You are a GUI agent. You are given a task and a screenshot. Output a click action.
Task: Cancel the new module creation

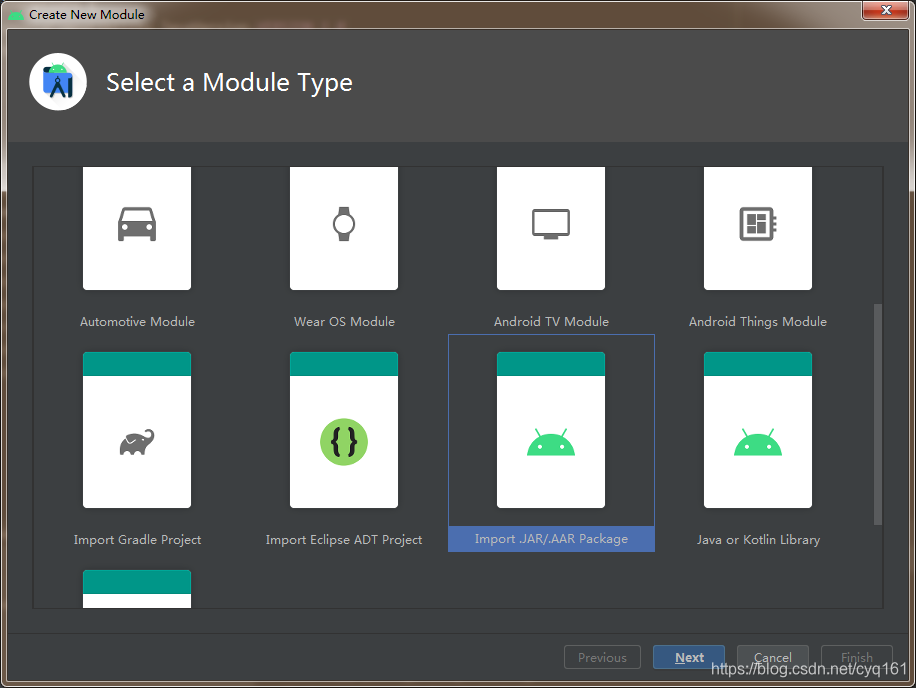(x=773, y=657)
